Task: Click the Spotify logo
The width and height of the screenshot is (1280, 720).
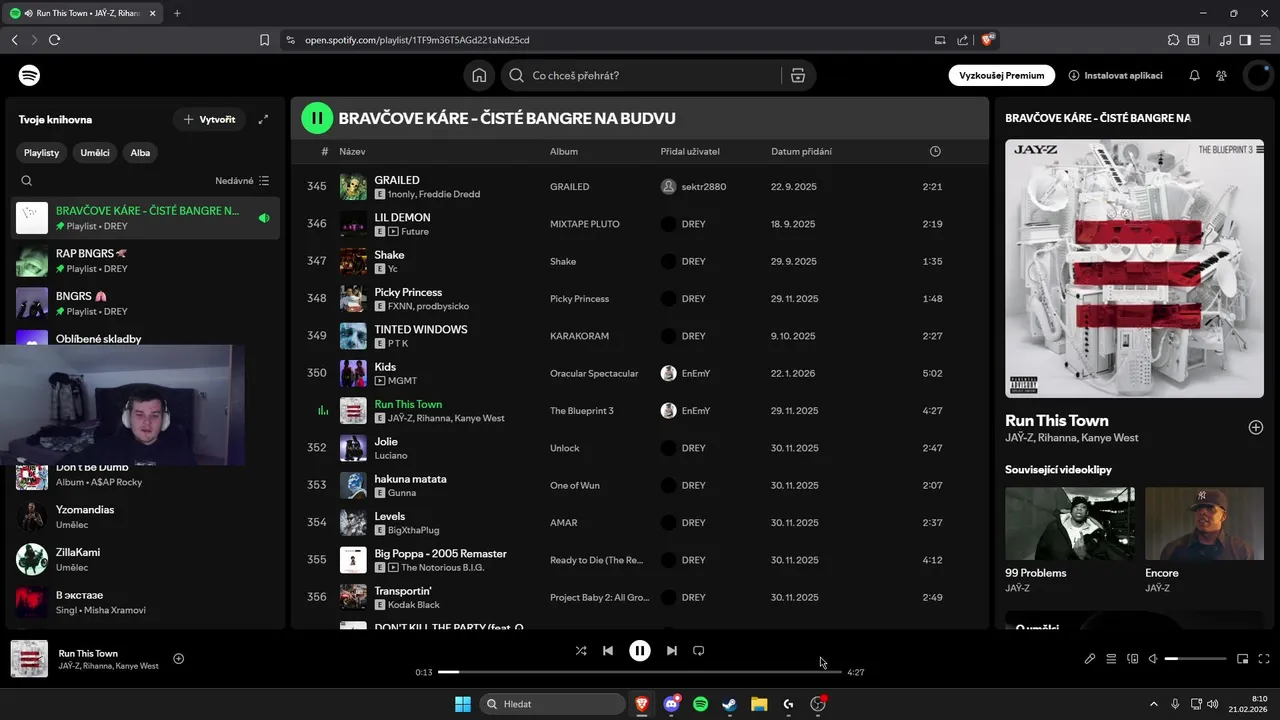Action: 29,75
